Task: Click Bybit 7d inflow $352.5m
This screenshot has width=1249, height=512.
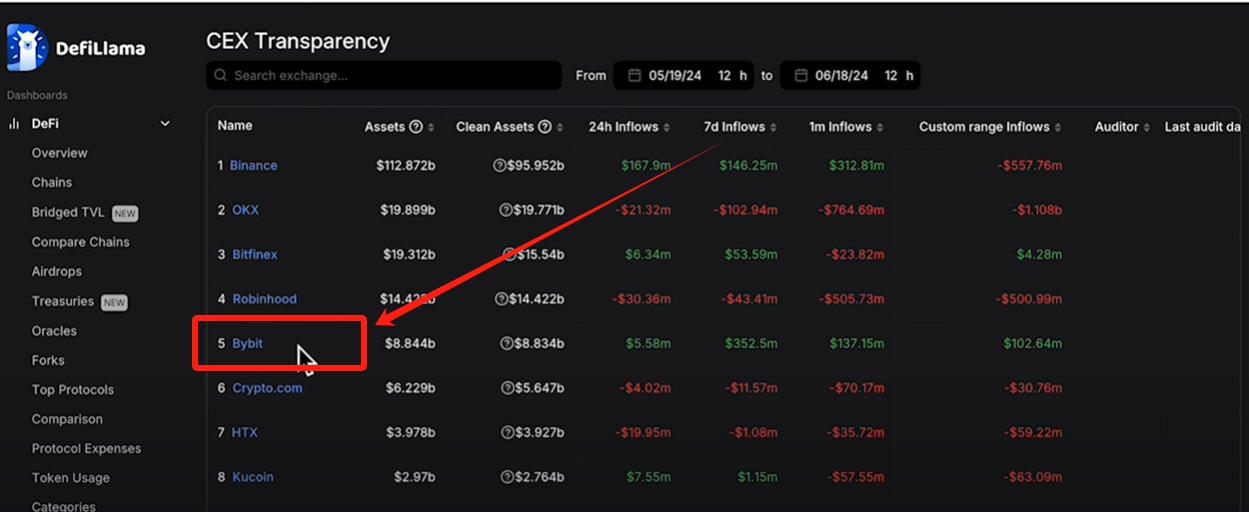Action: tap(752, 344)
